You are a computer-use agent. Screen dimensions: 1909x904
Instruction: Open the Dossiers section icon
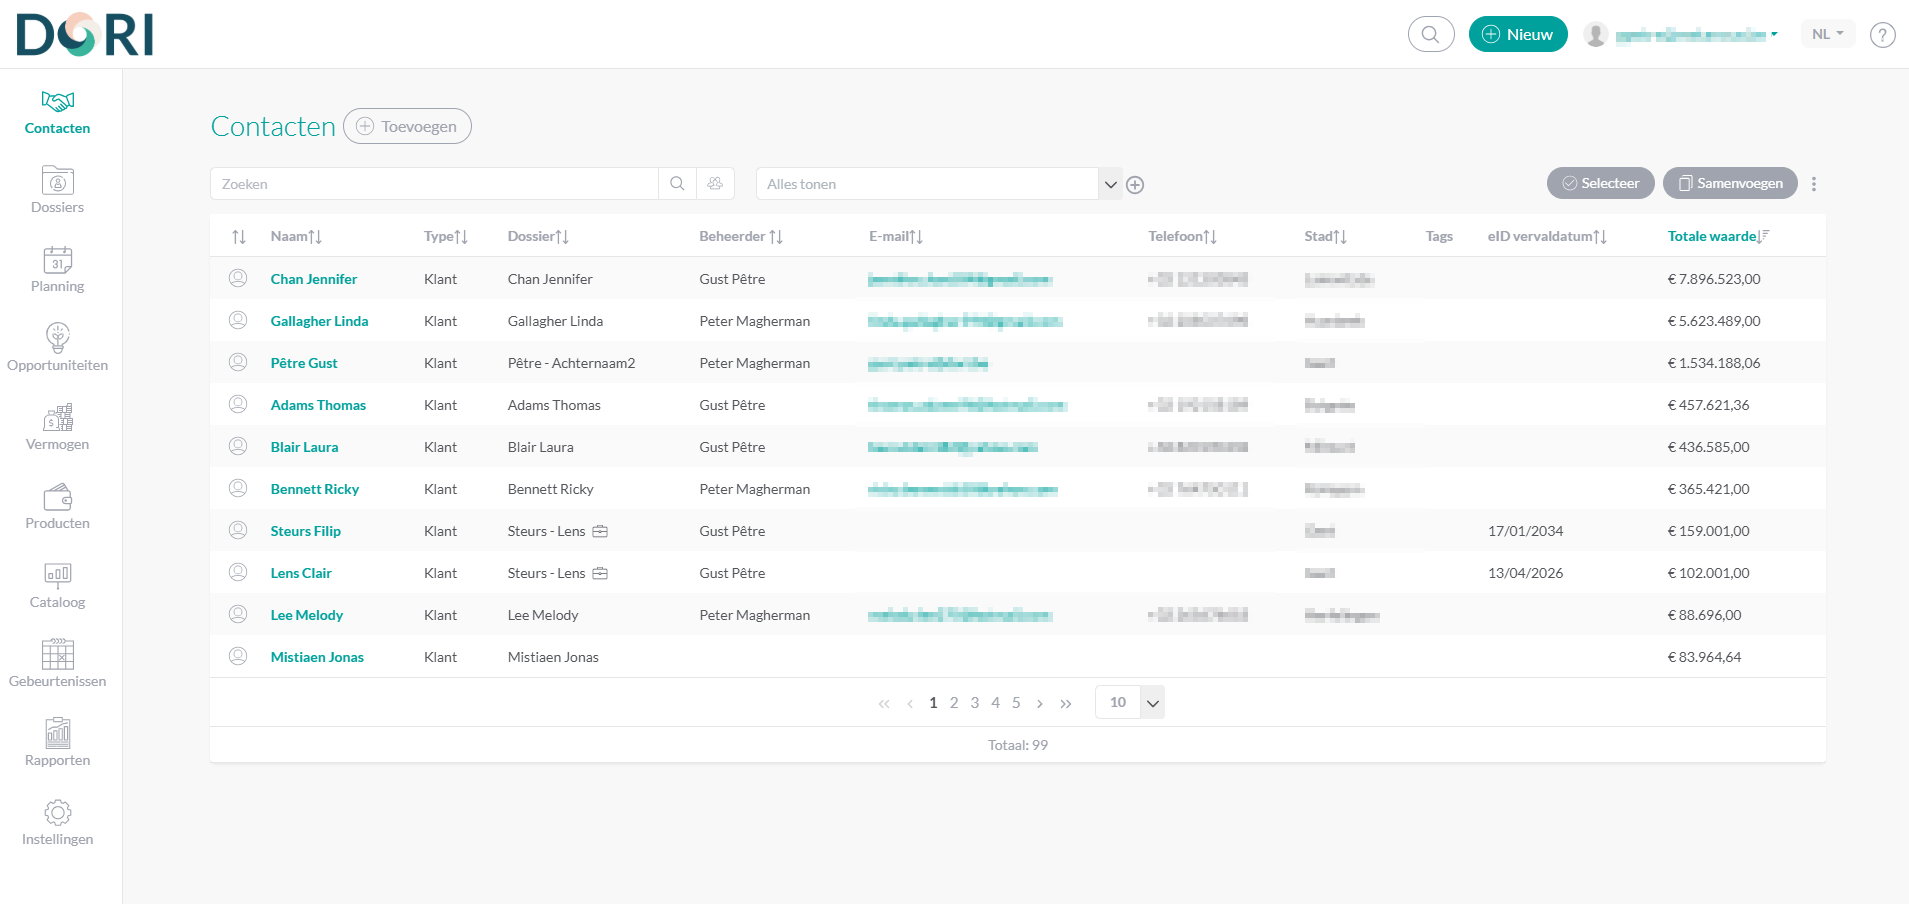(x=57, y=181)
